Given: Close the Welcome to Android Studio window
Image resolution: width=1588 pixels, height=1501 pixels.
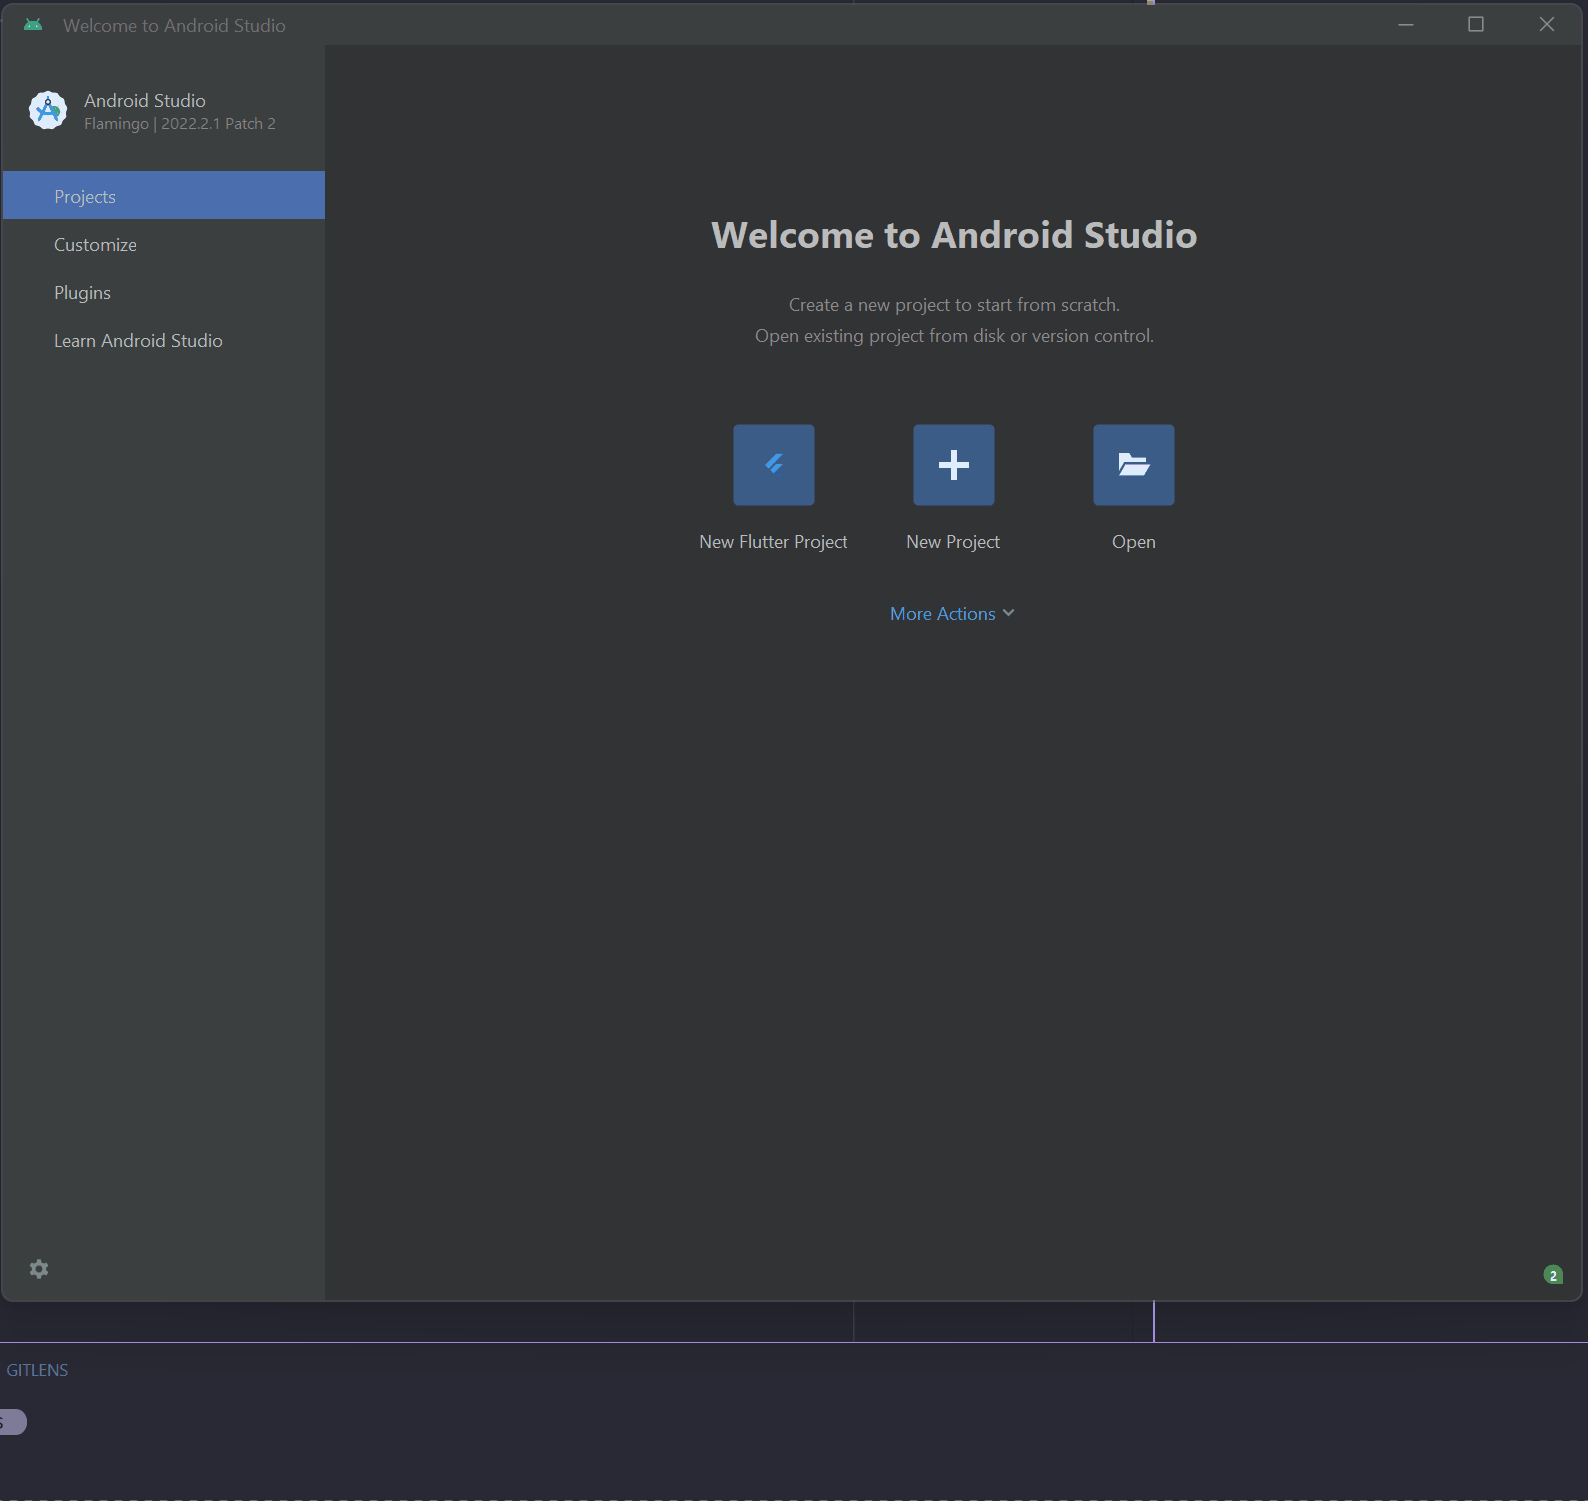Looking at the screenshot, I should (x=1546, y=25).
